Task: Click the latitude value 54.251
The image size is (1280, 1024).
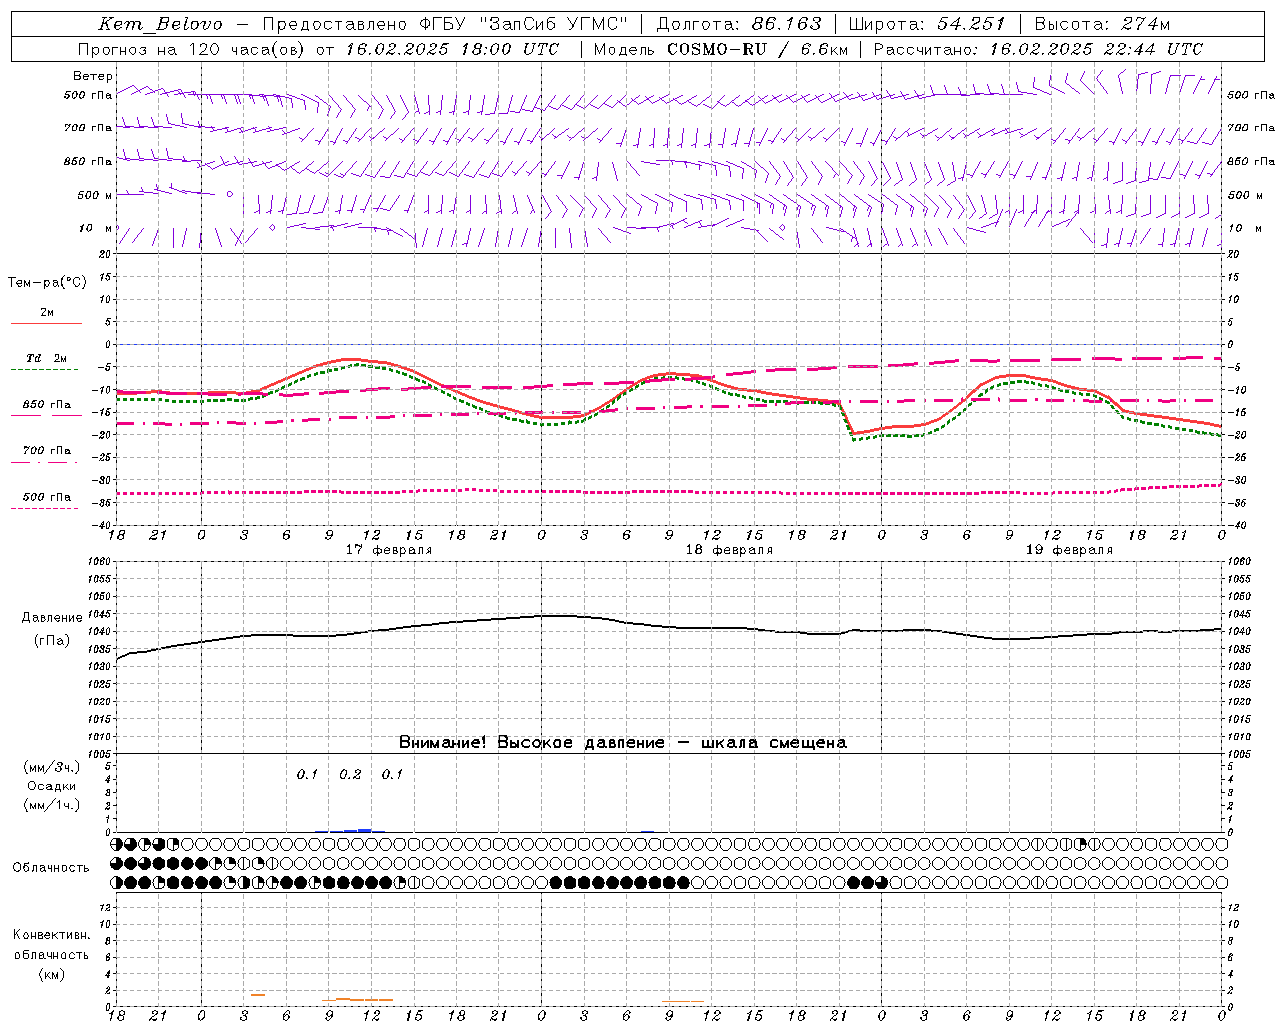Action: (971, 24)
